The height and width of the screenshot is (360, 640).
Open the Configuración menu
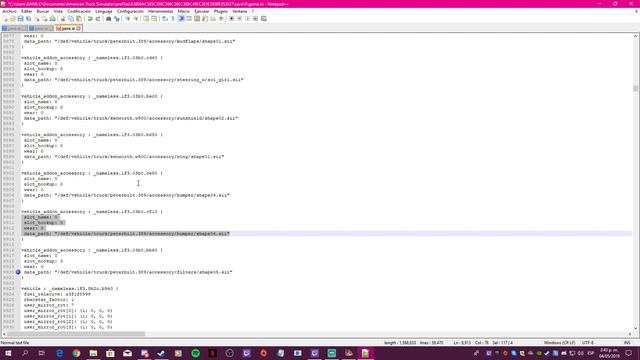(x=130, y=11)
